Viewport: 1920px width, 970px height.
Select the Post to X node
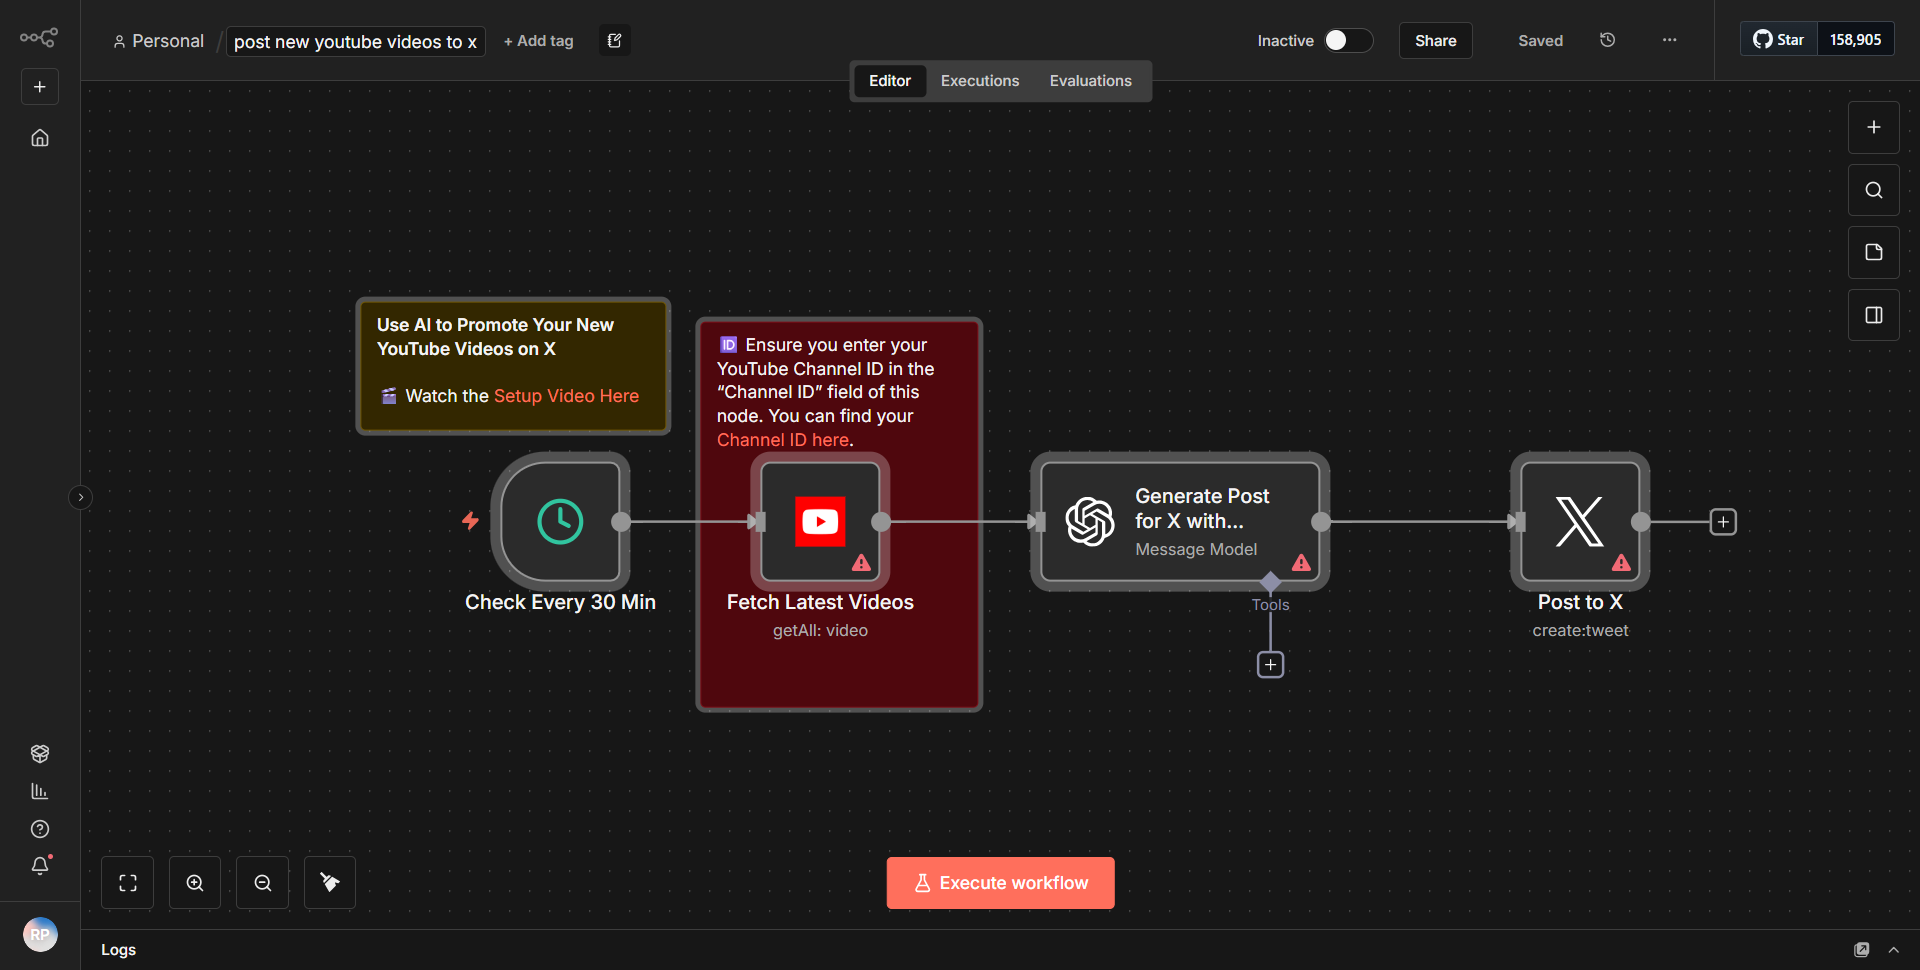pos(1580,521)
